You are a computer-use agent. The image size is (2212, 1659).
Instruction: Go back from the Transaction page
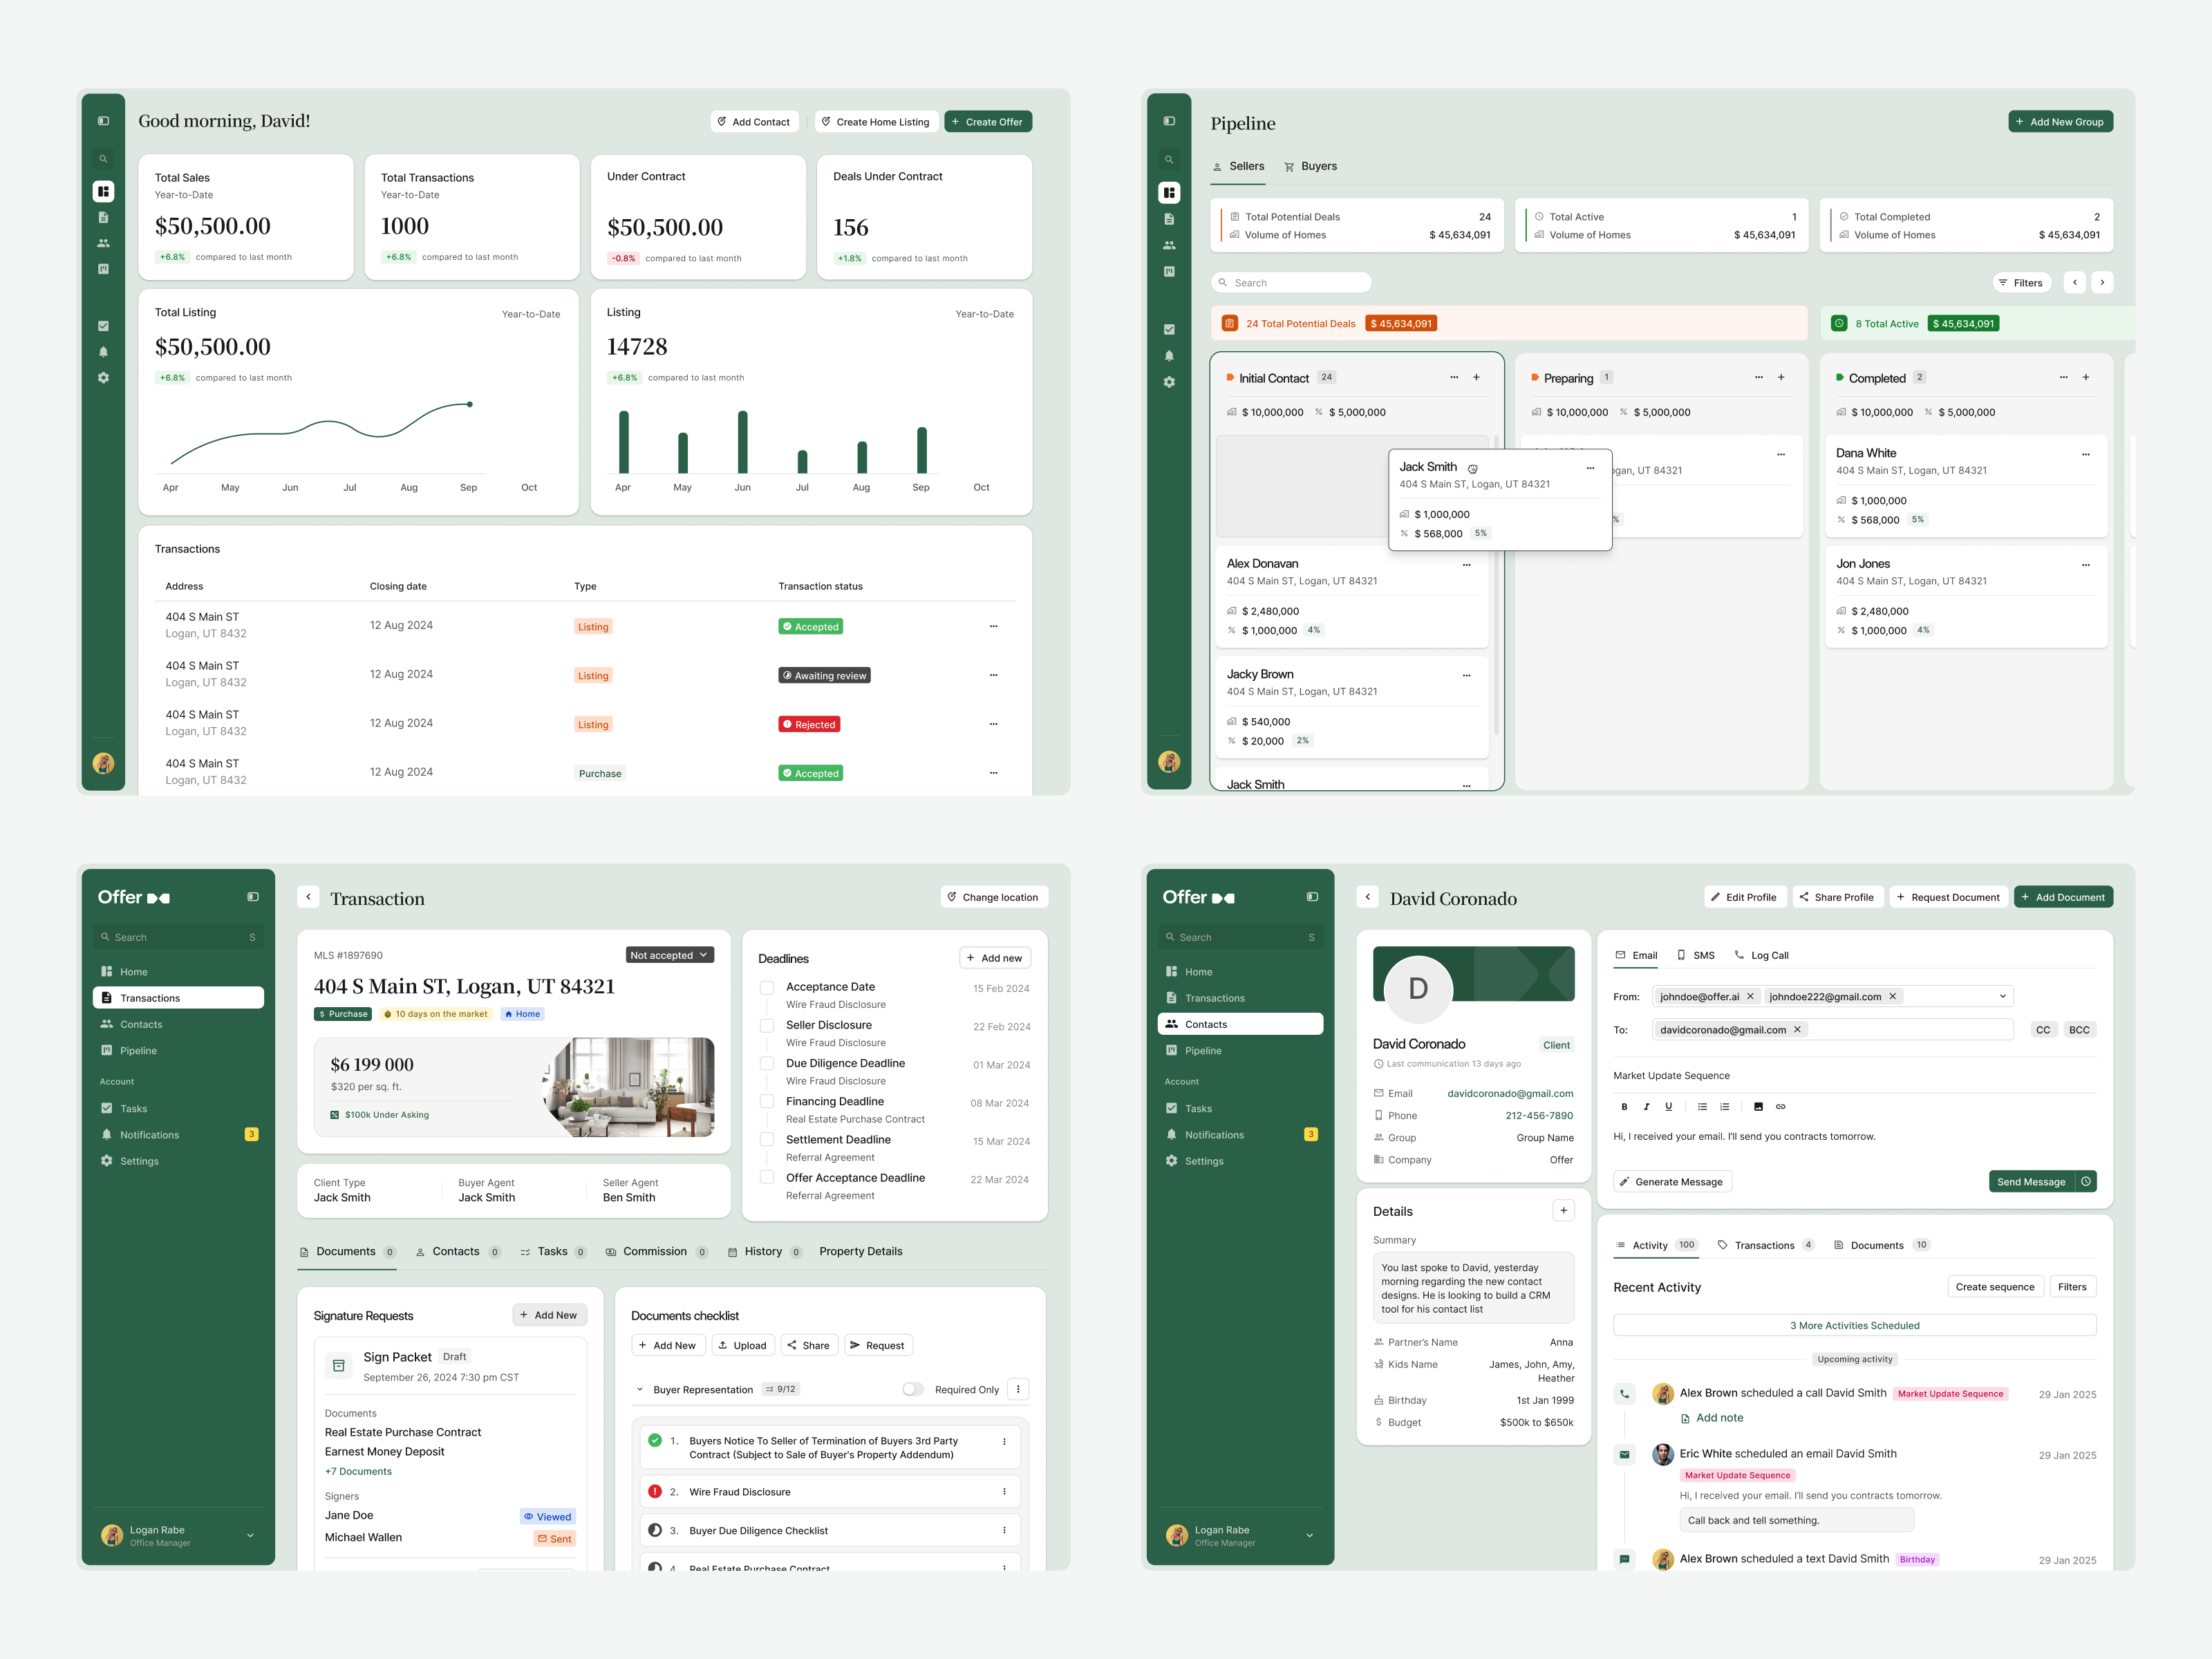[308, 897]
